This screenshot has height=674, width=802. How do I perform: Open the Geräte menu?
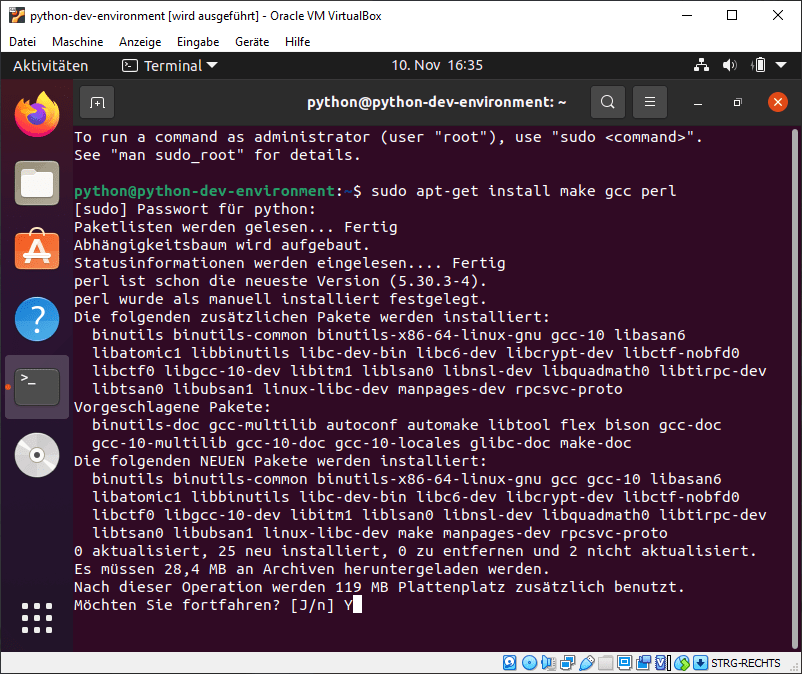(251, 42)
